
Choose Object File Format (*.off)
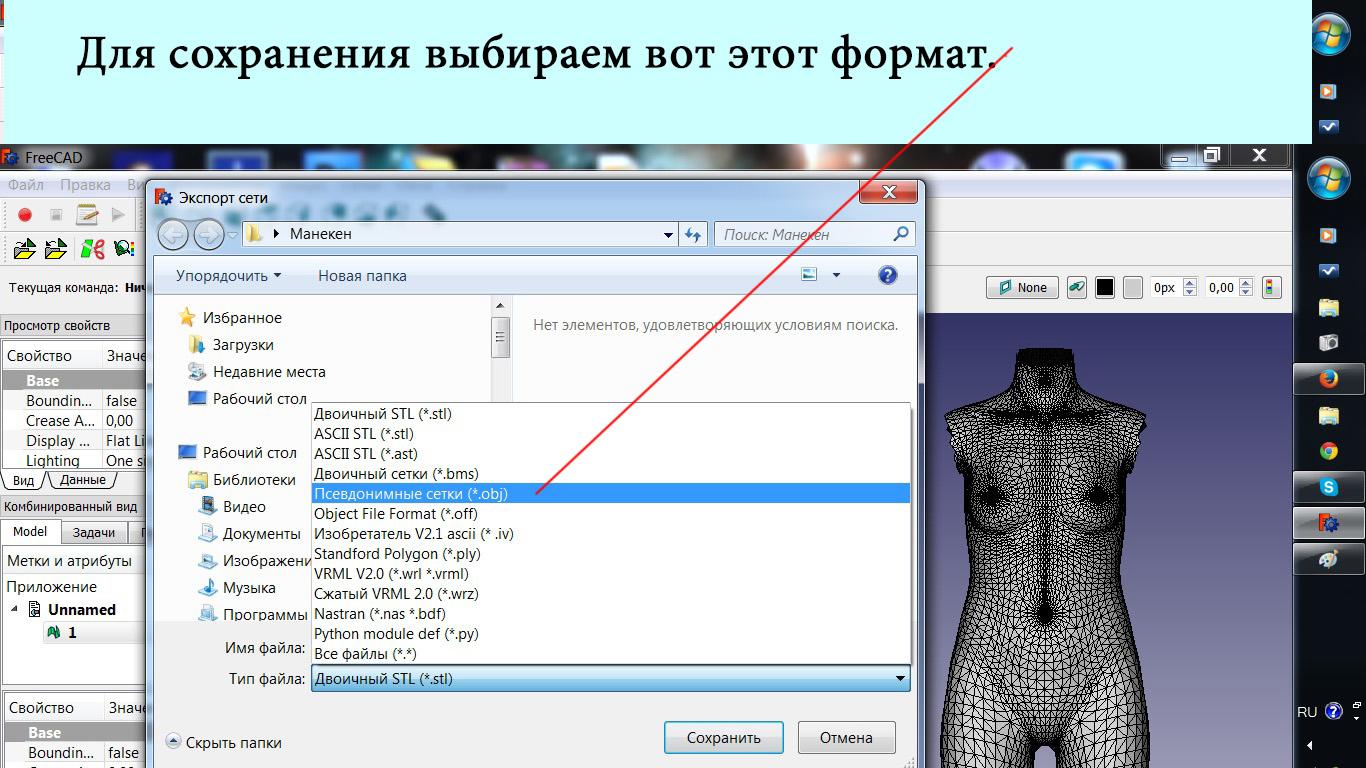click(610, 513)
